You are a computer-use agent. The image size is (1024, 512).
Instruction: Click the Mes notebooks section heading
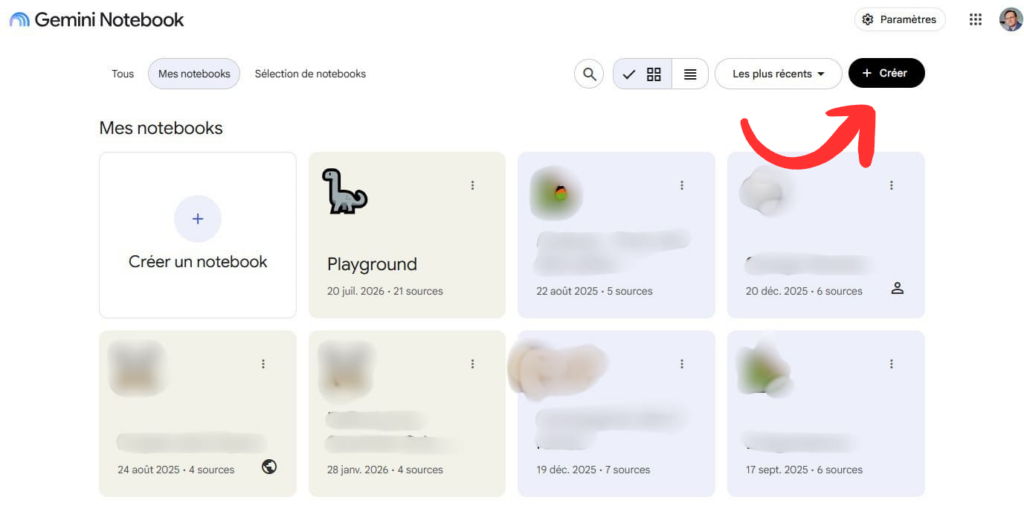[x=161, y=128]
